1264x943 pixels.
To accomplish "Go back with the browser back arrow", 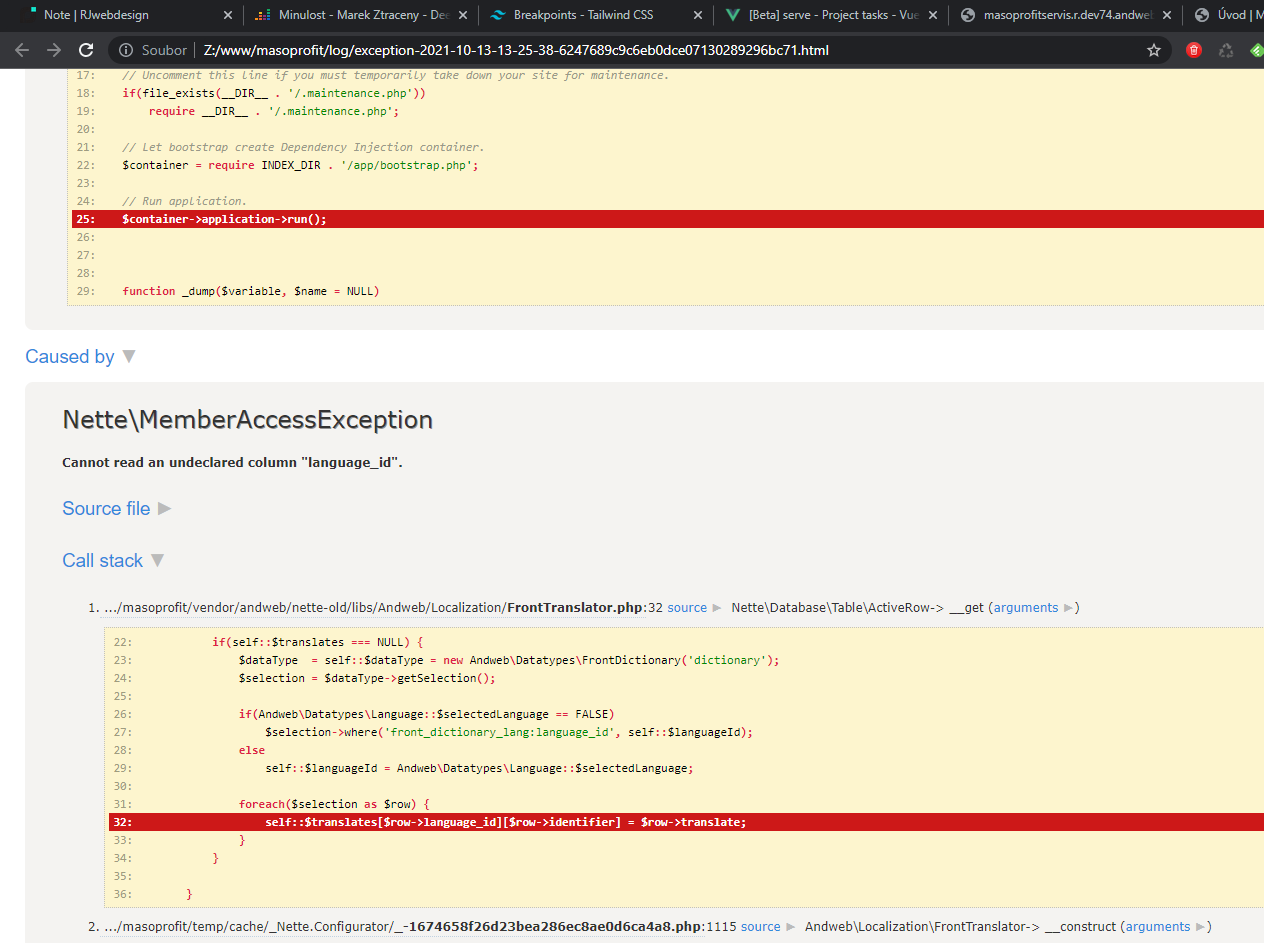I will click(22, 50).
